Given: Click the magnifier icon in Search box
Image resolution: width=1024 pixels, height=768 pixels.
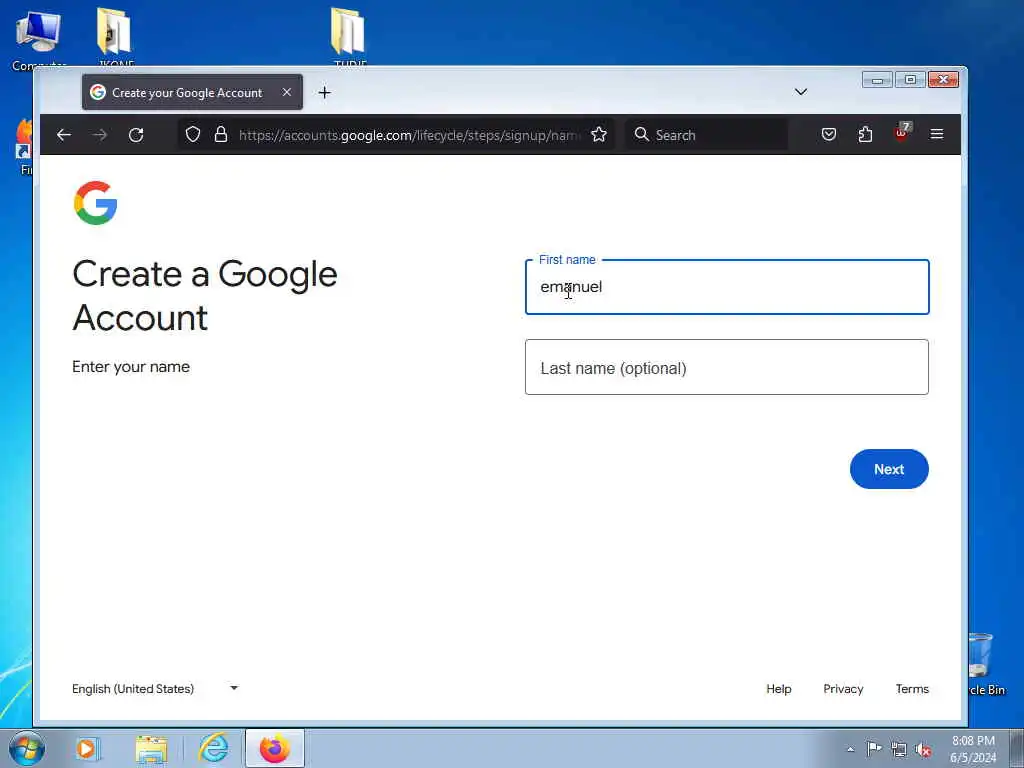Looking at the screenshot, I should point(642,135).
